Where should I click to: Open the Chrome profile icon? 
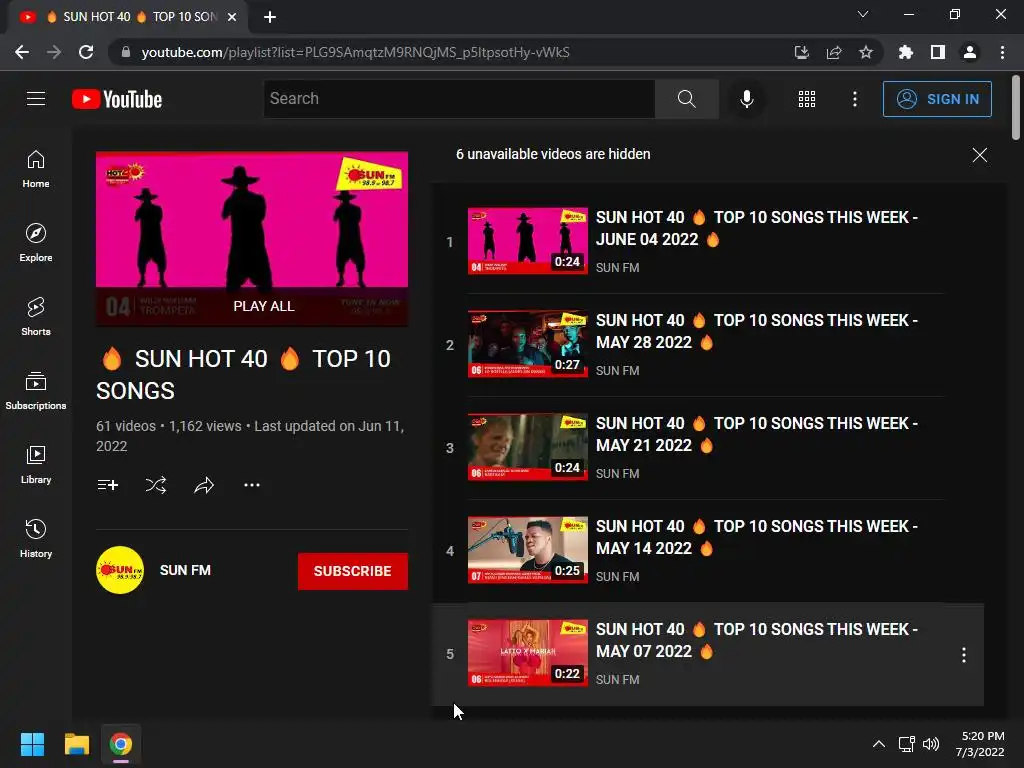[970, 52]
